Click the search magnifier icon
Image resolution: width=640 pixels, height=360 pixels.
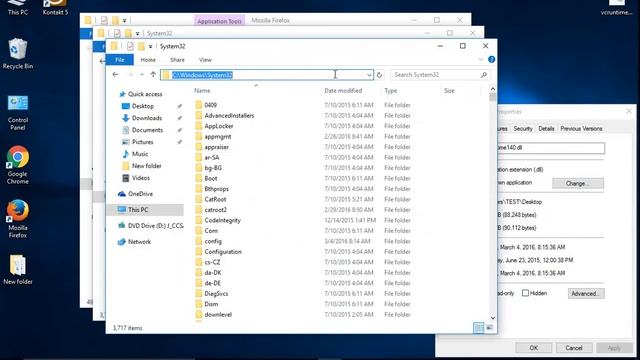pyautogui.click(x=484, y=75)
